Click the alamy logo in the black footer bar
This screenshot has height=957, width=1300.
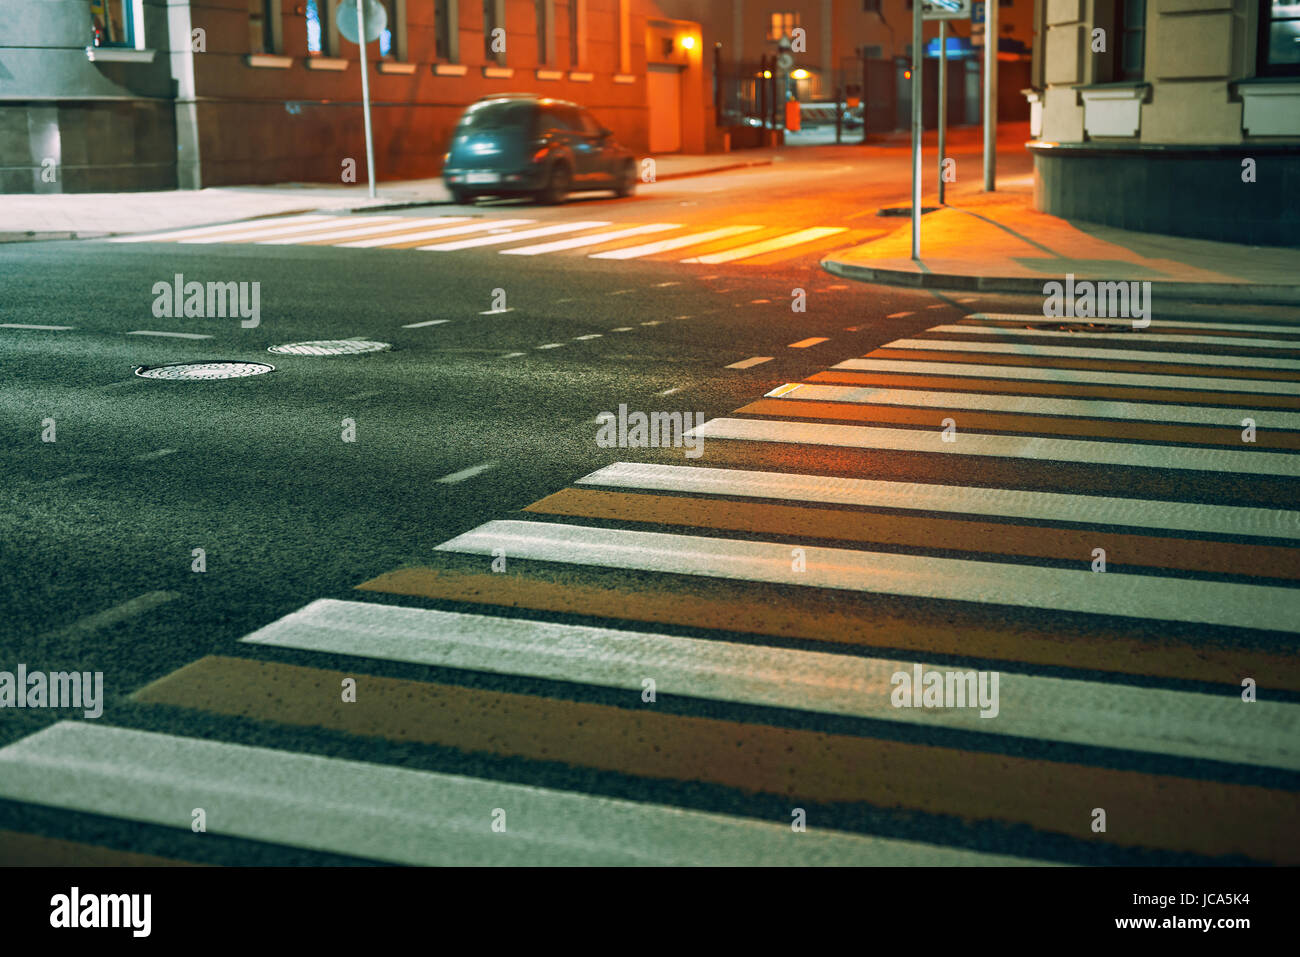(101, 912)
